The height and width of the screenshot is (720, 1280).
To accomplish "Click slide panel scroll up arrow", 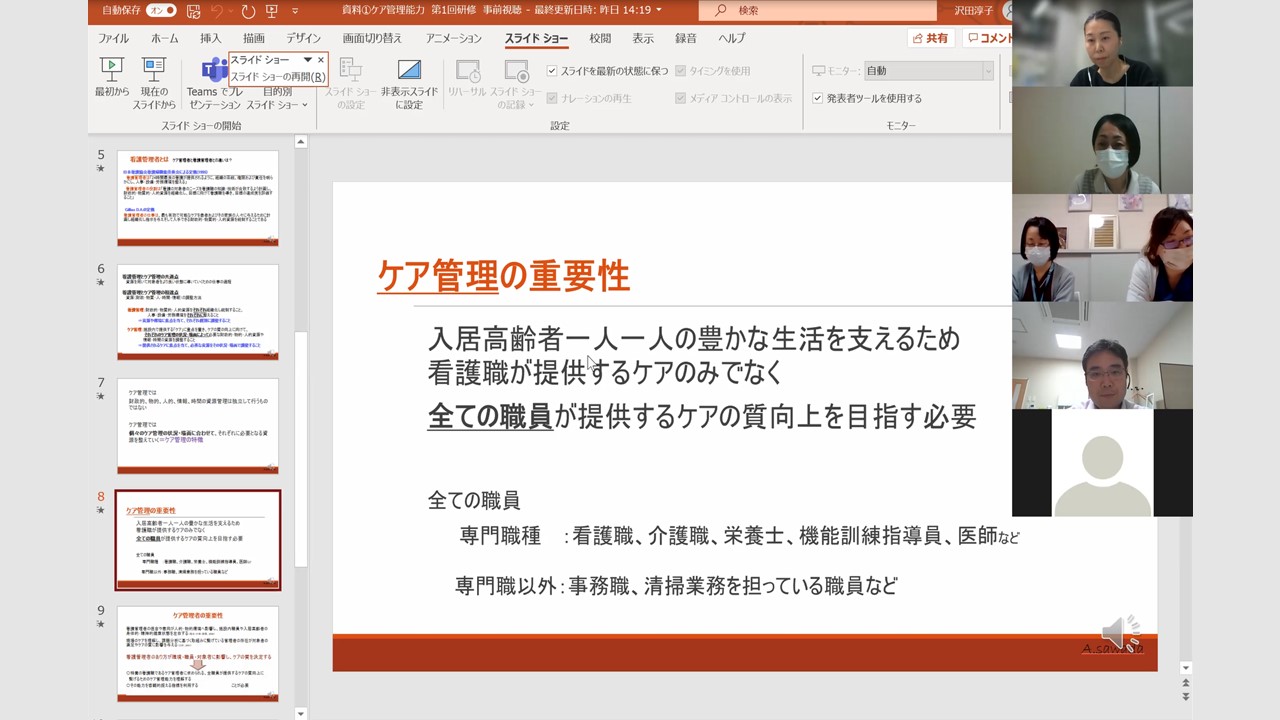I will pos(301,142).
